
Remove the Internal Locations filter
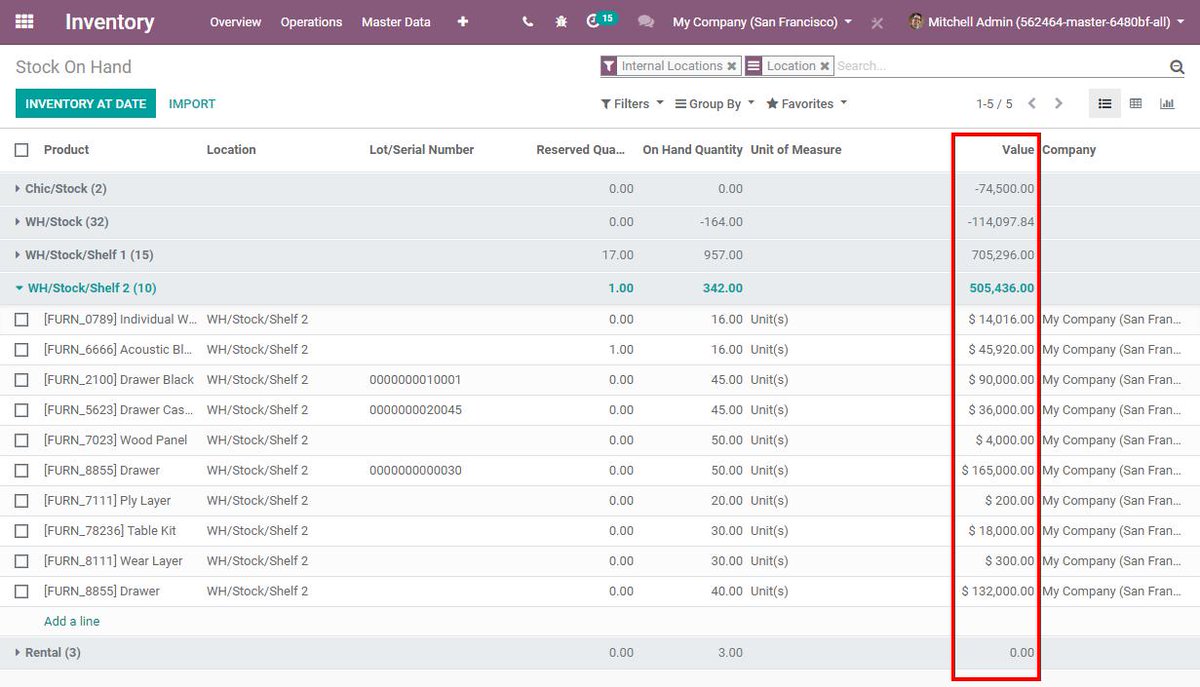tap(730, 66)
